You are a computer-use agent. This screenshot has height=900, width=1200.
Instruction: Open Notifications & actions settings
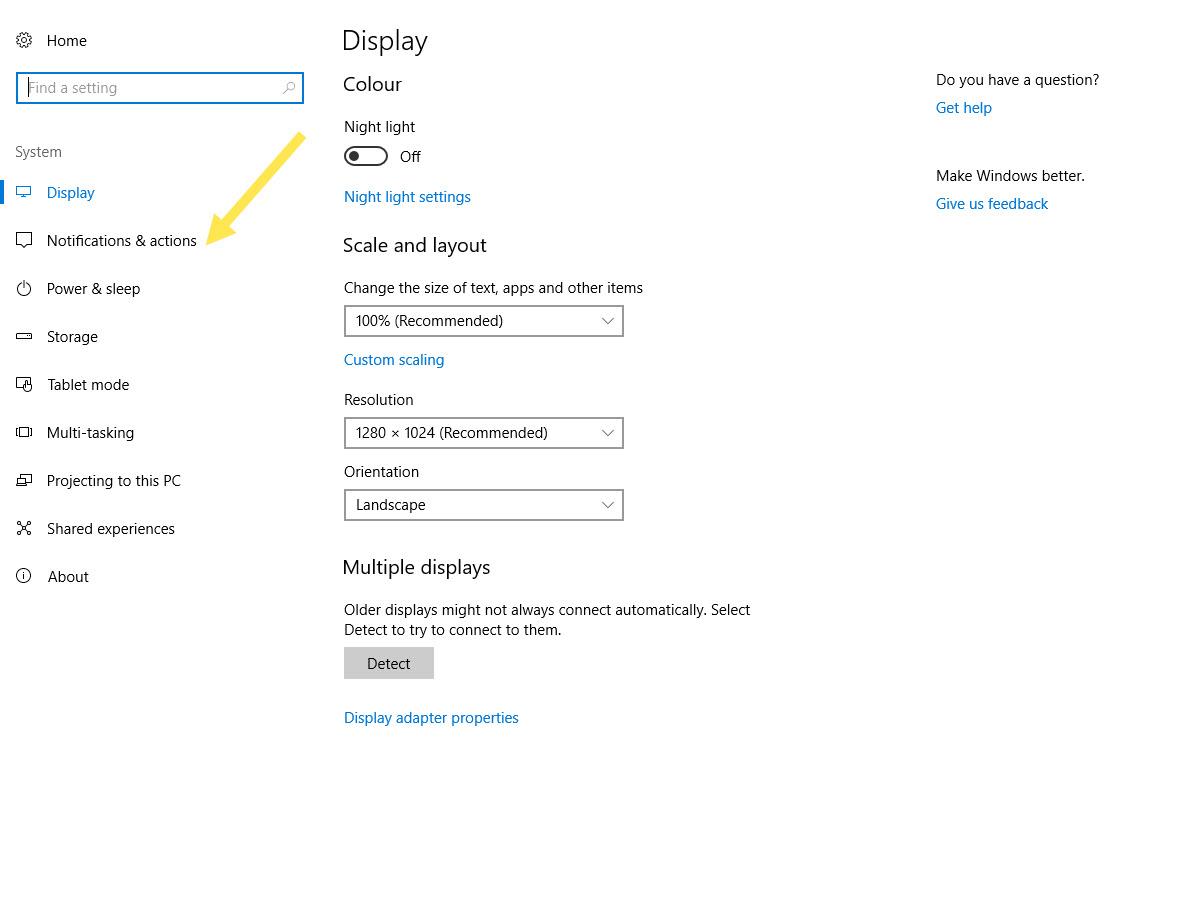coord(122,241)
